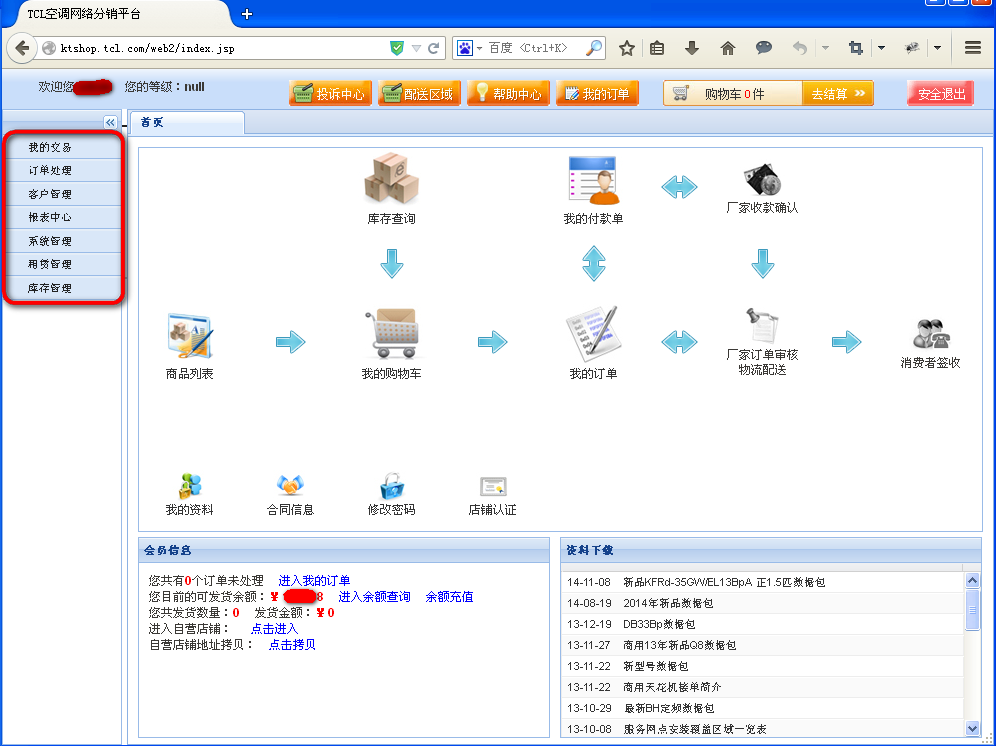Click the search magnifier icon

pyautogui.click(x=594, y=48)
